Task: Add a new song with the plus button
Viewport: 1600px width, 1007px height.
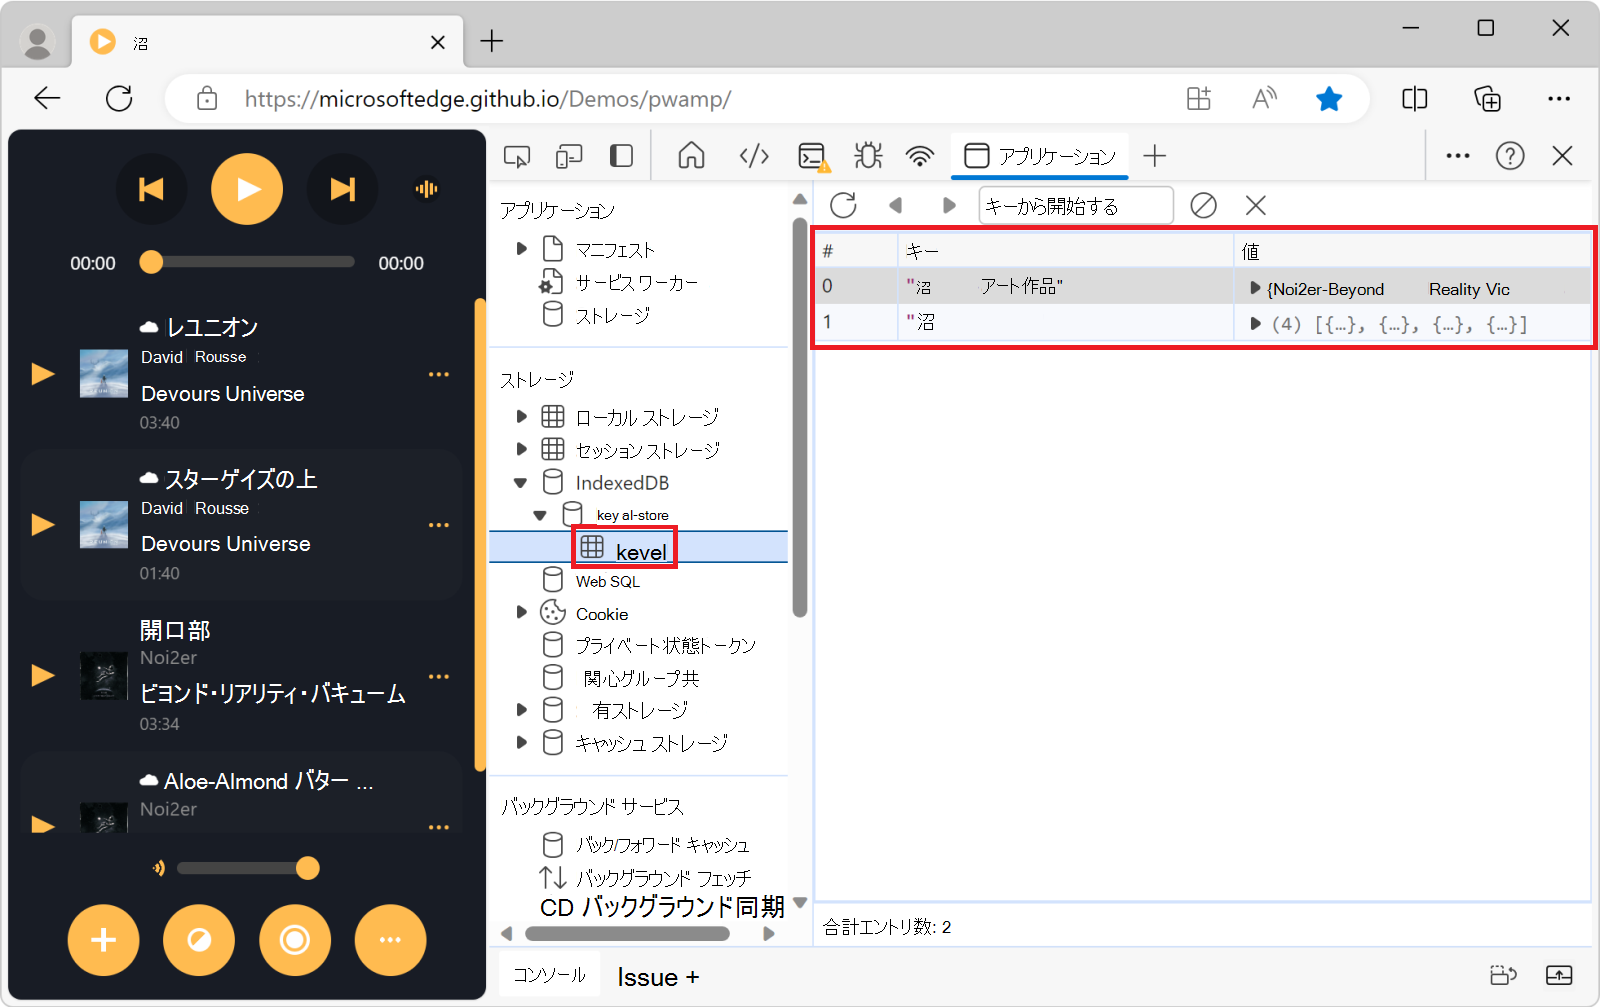Action: coord(103,940)
